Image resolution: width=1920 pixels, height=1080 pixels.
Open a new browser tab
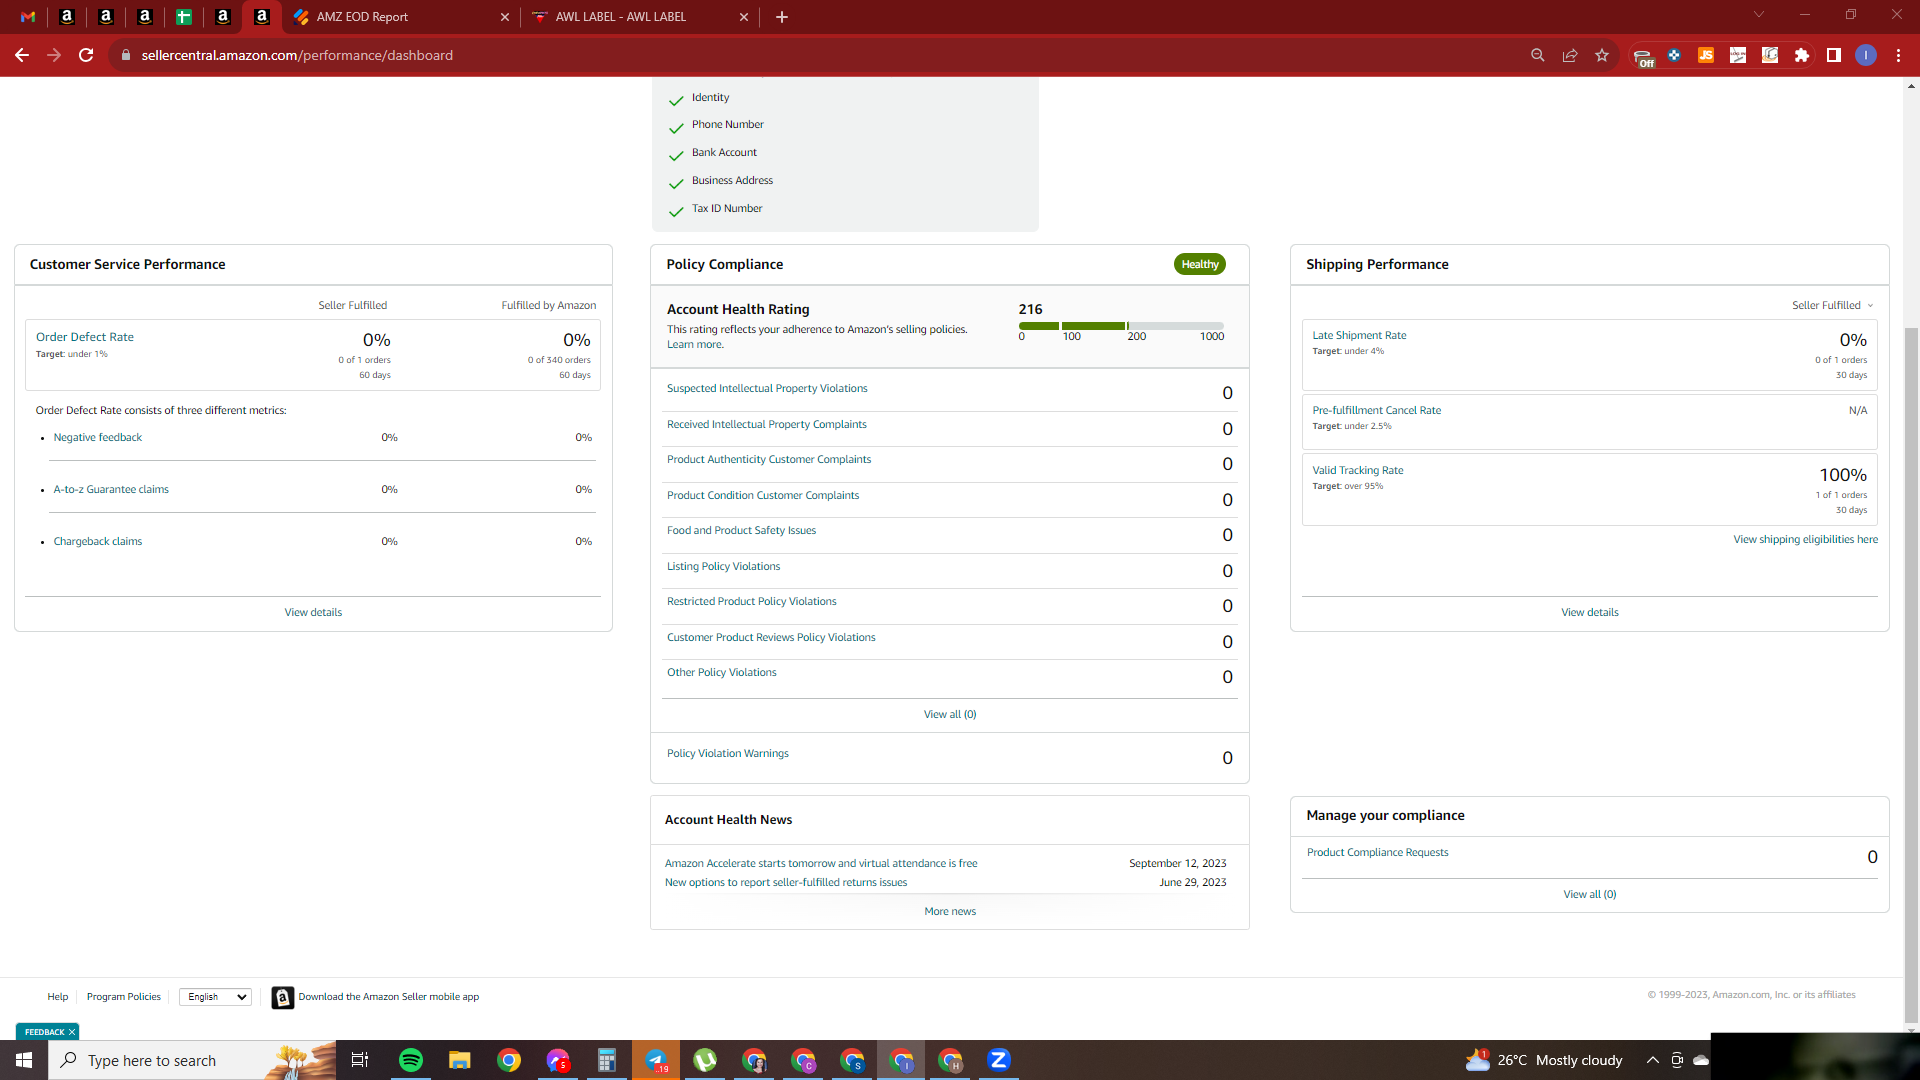point(782,17)
